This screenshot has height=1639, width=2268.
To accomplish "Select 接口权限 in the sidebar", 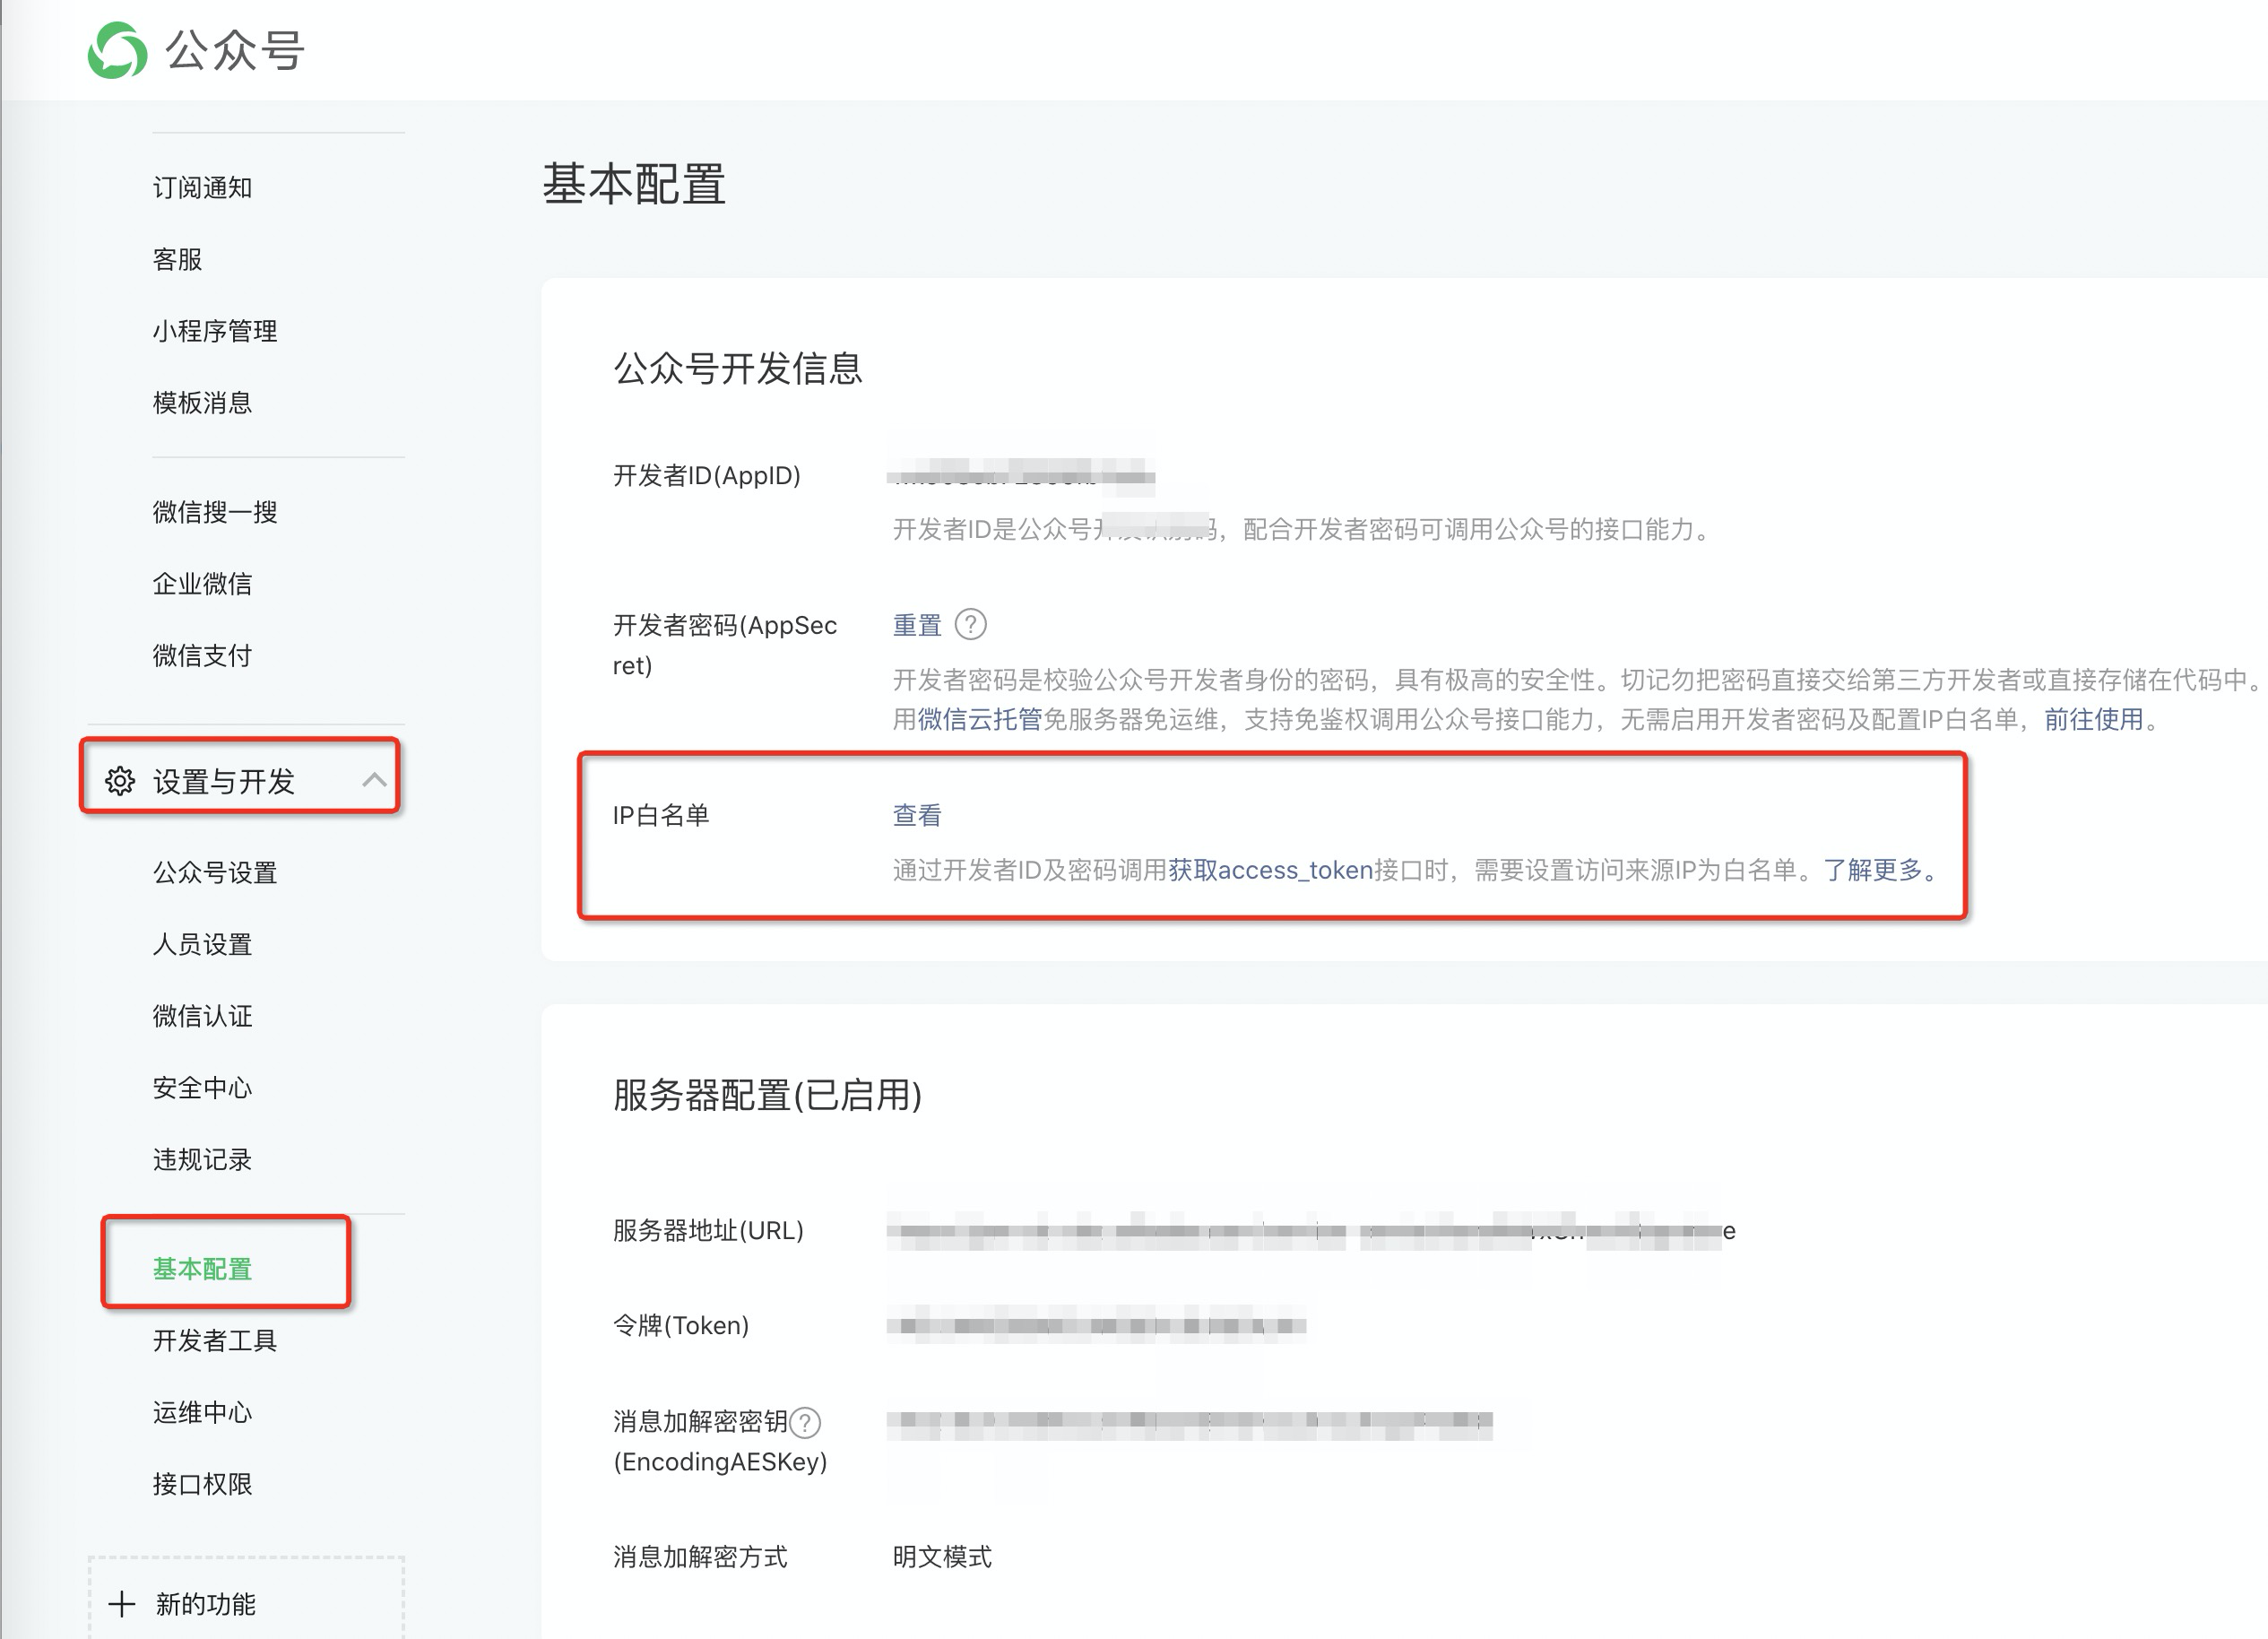I will click(x=202, y=1483).
